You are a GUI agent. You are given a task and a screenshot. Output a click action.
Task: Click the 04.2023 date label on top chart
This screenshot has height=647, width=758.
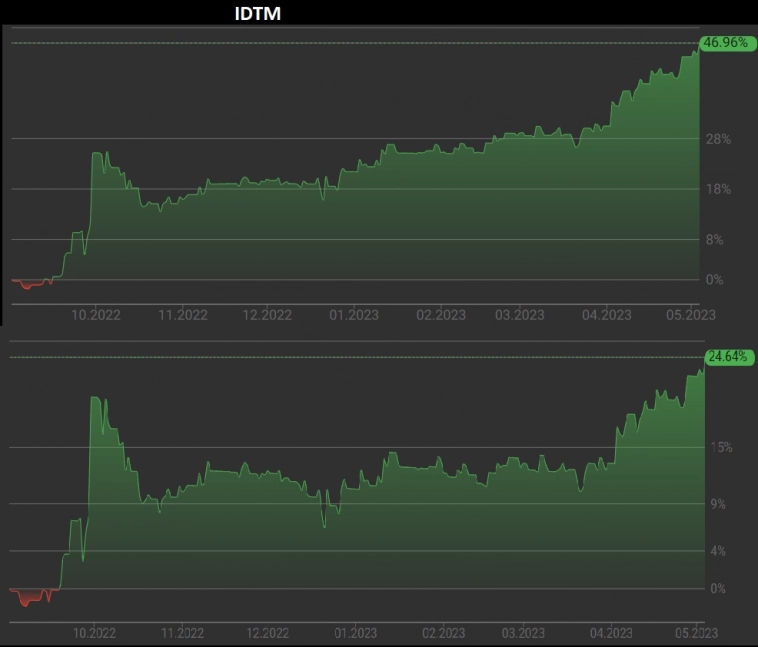coord(607,315)
